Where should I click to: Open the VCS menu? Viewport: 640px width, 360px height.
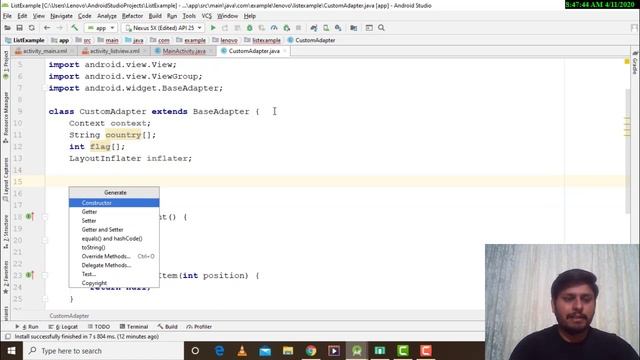point(207,16)
